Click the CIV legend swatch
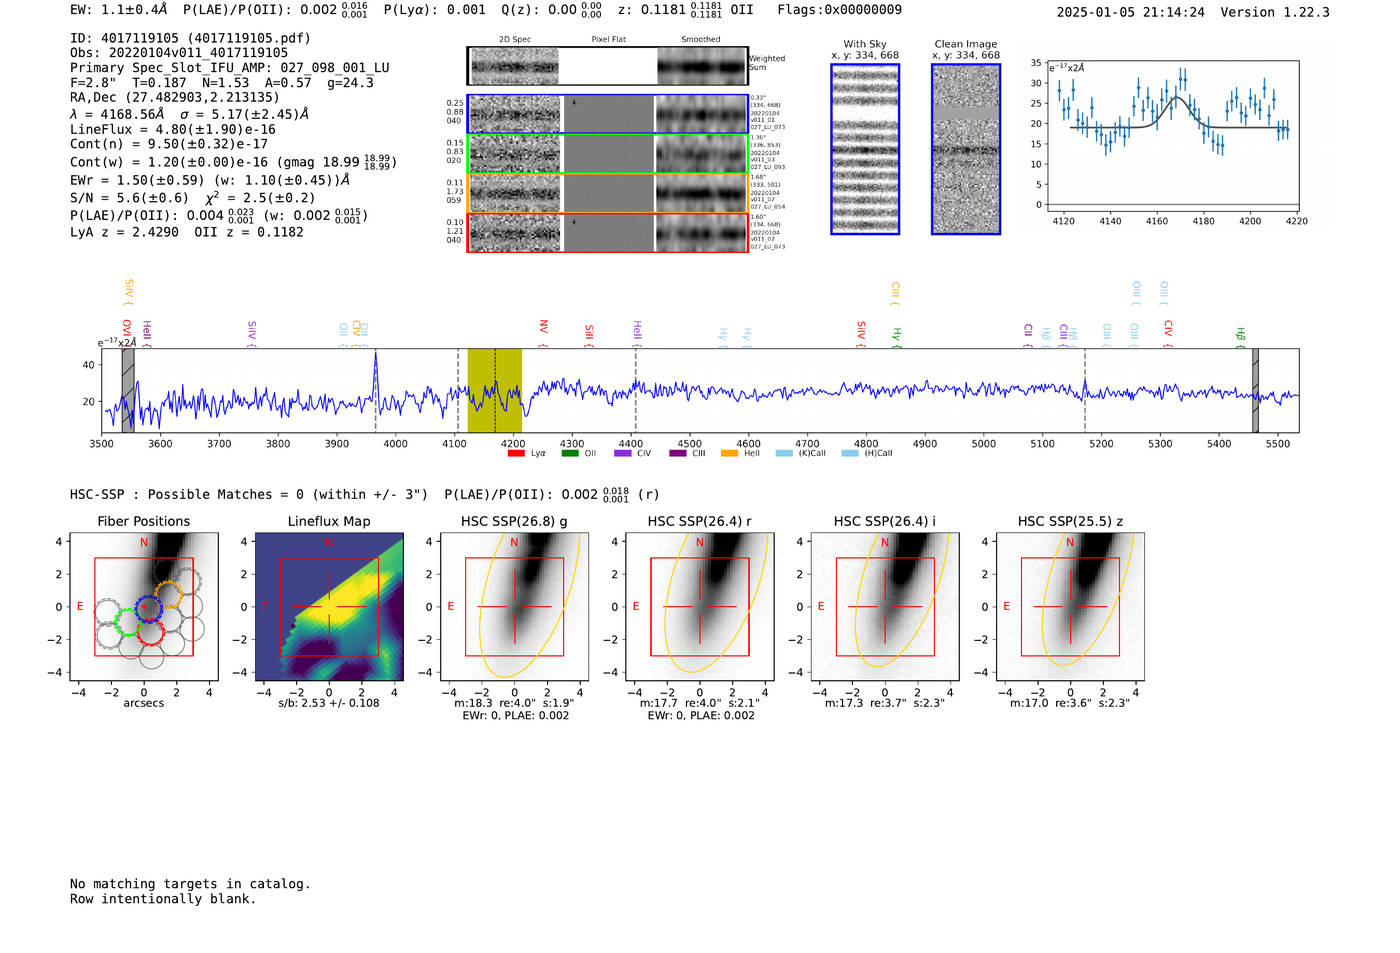Image resolution: width=1400 pixels, height=953 pixels. (x=623, y=453)
